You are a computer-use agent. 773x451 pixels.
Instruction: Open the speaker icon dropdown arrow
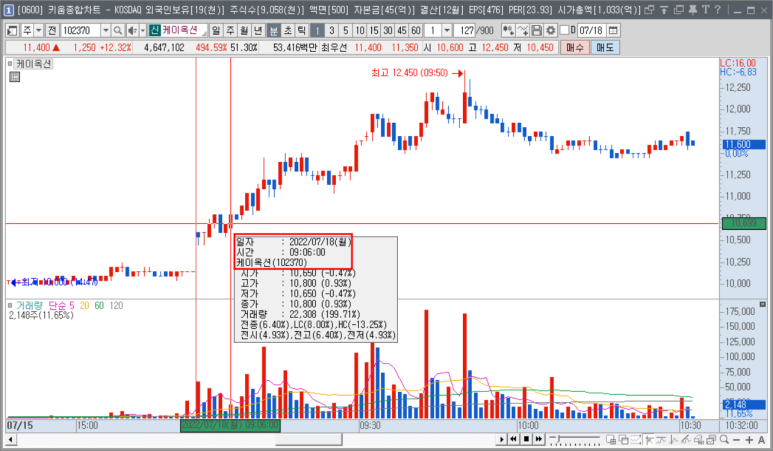click(x=142, y=31)
